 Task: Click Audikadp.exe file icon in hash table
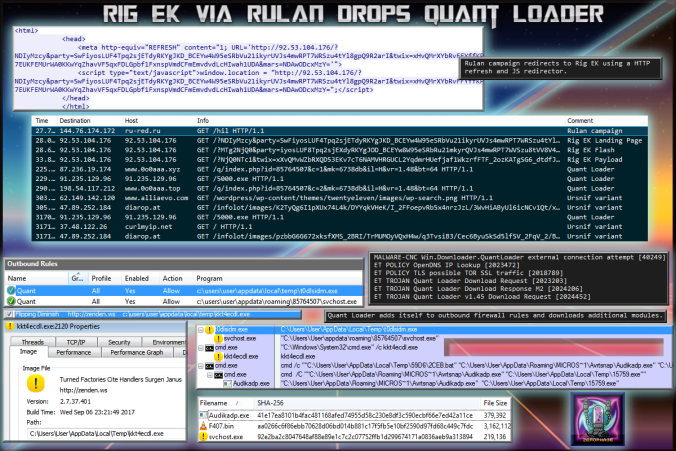(x=203, y=415)
